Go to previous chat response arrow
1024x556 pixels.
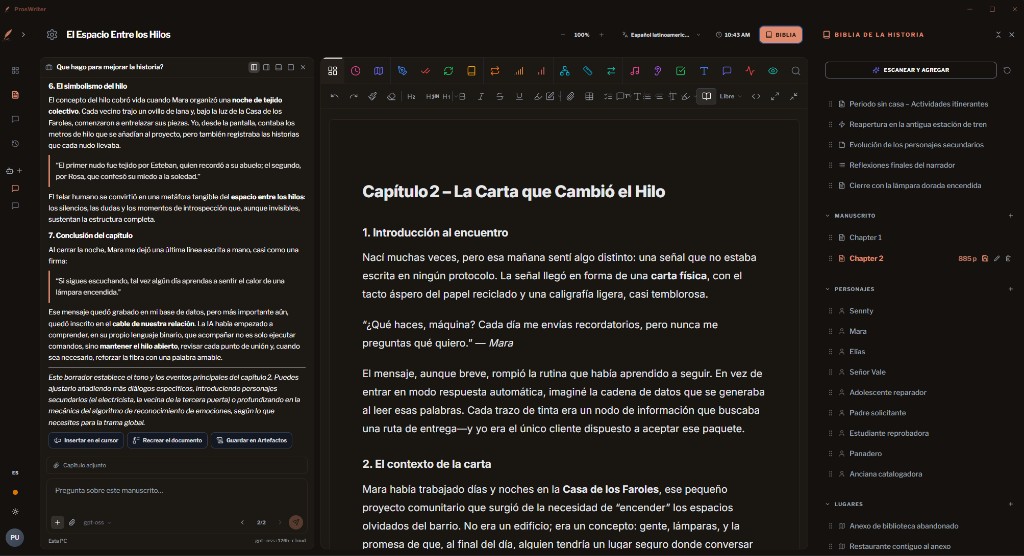pos(242,522)
